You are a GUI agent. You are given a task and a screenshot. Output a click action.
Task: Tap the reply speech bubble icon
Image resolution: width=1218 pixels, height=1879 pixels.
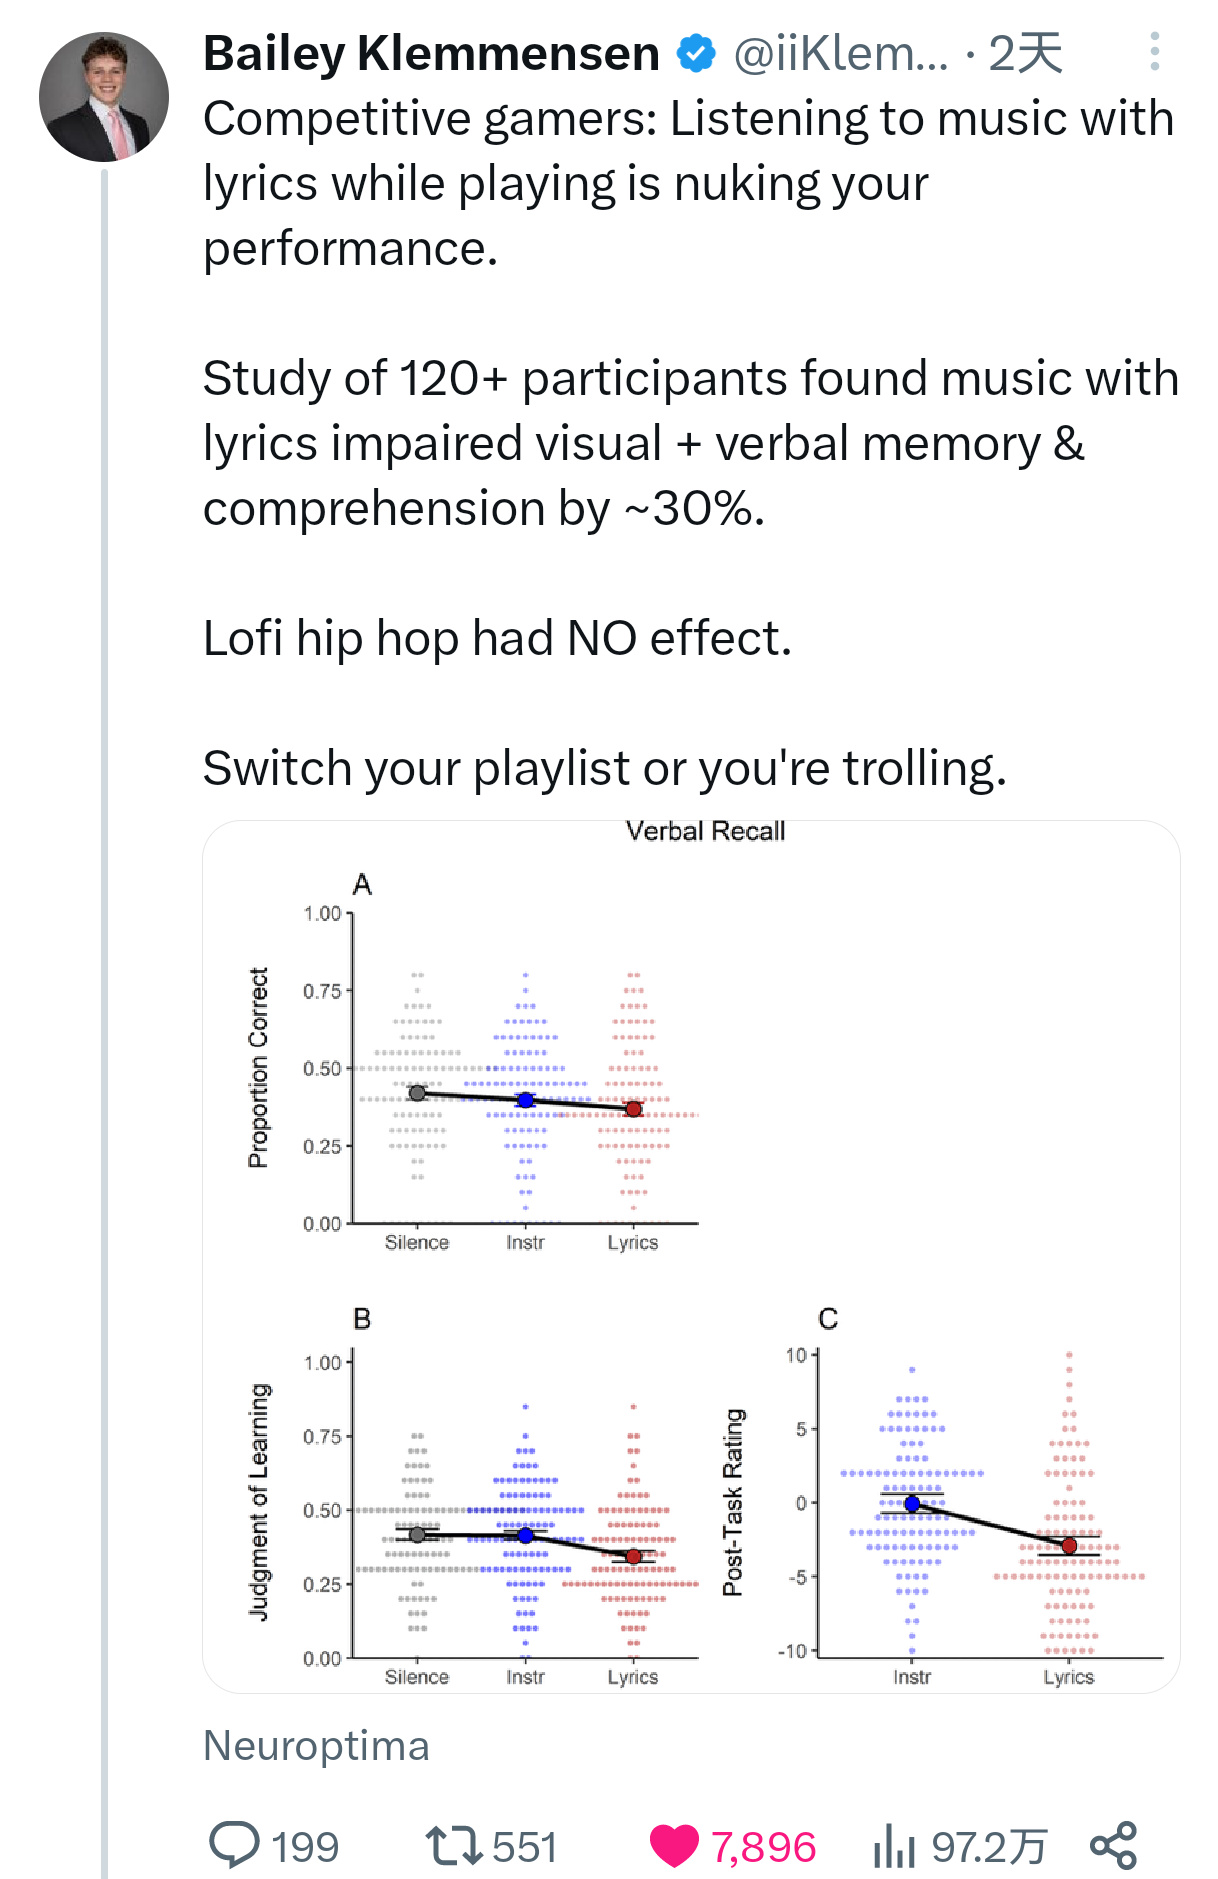[234, 1844]
